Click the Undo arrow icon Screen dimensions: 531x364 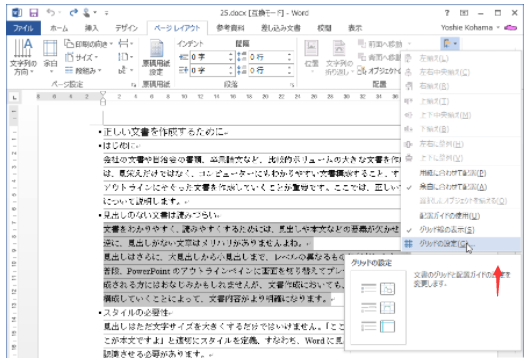coord(51,13)
